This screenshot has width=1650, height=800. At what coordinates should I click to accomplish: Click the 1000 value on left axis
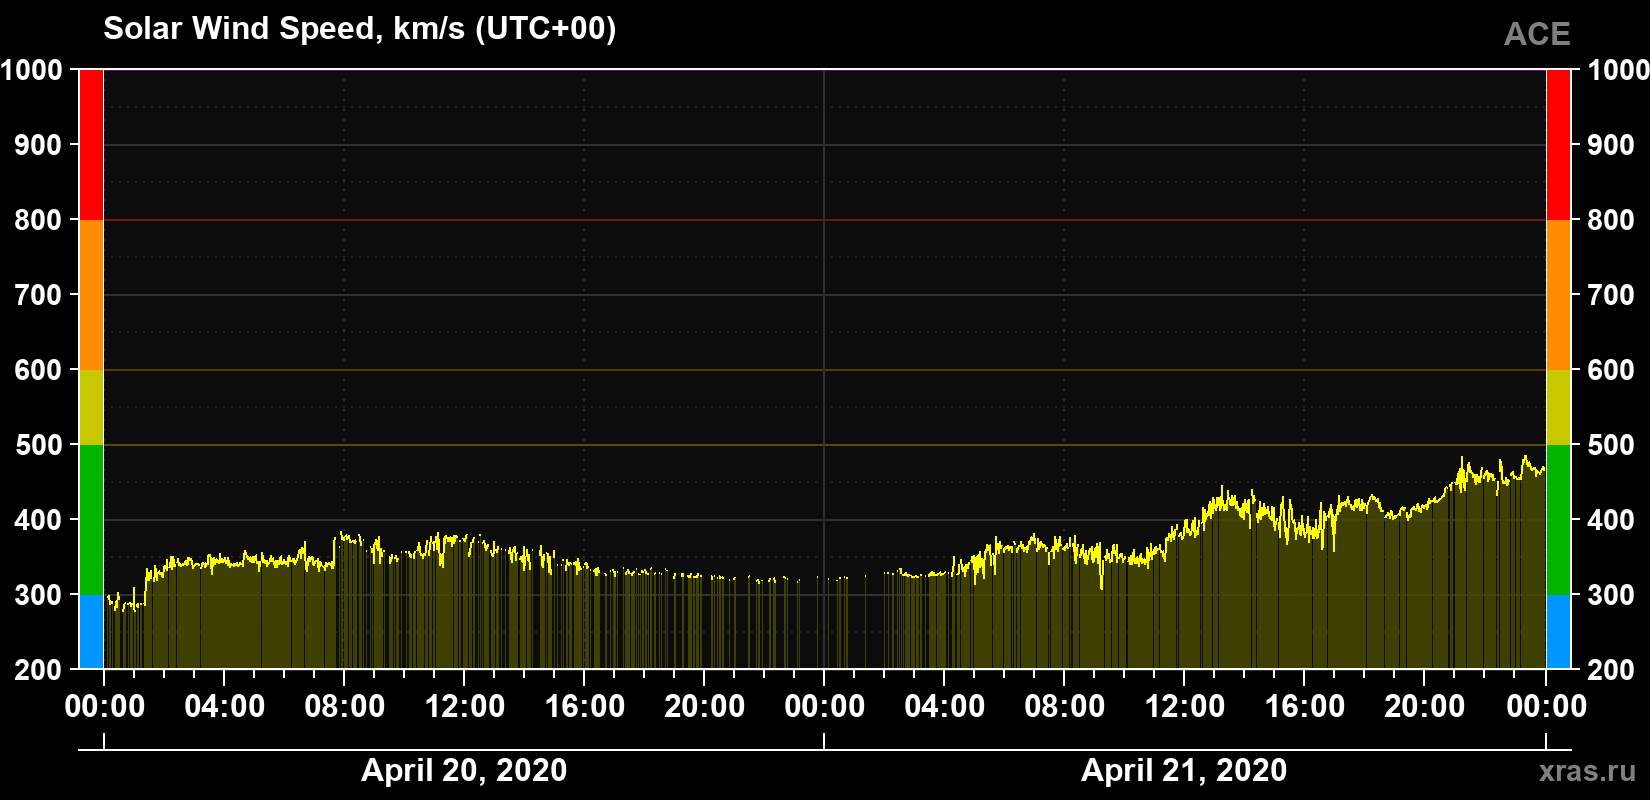click(x=31, y=70)
